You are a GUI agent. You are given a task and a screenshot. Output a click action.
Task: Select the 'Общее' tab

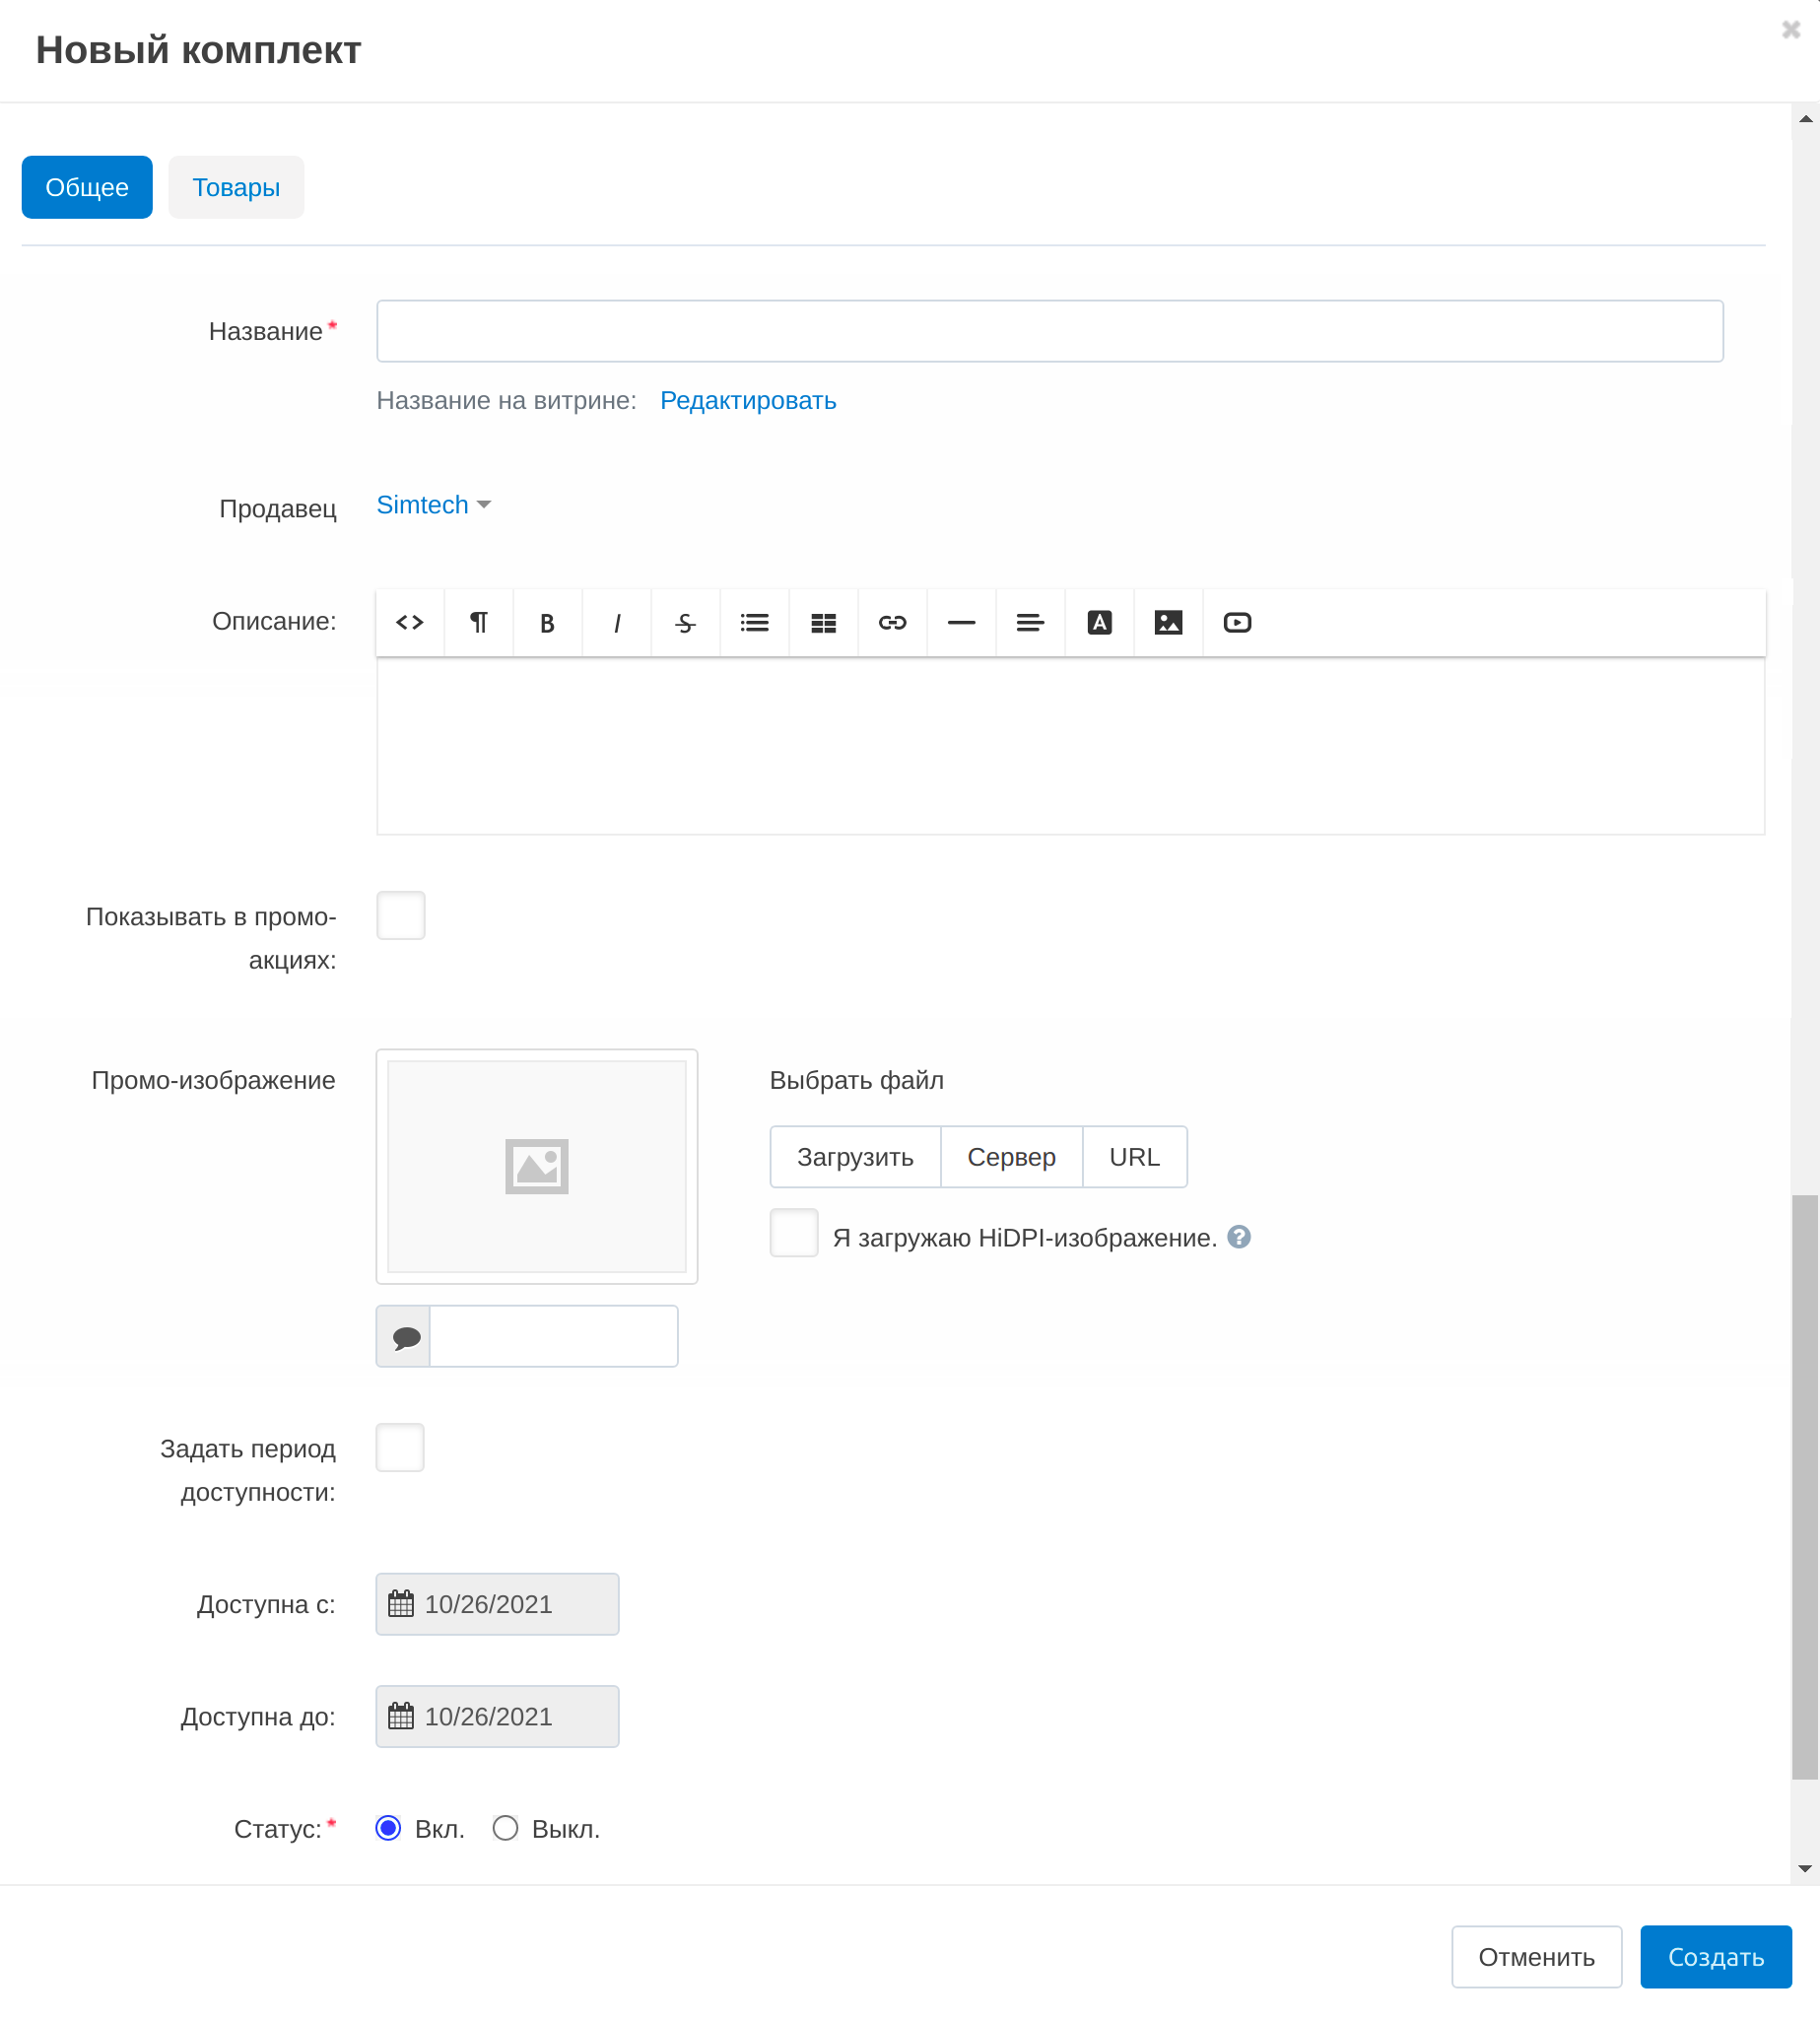point(87,187)
